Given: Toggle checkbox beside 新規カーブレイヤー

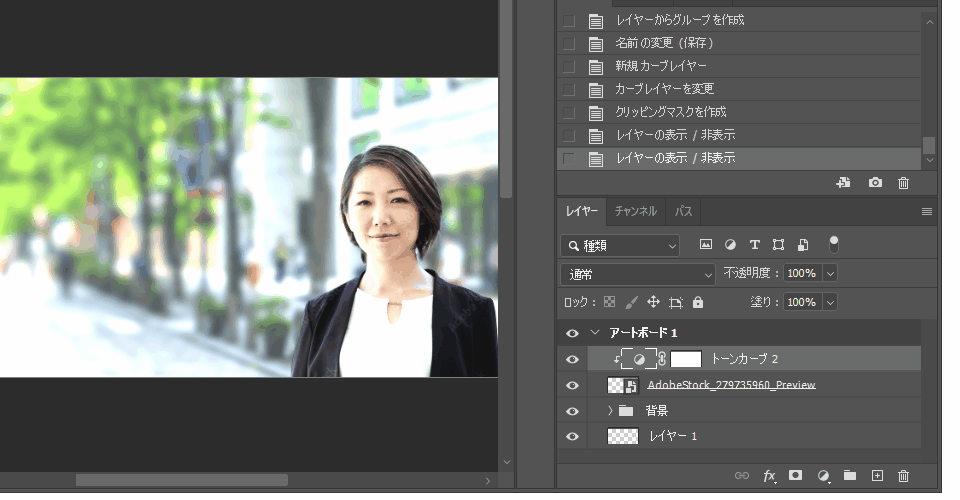Looking at the screenshot, I should pos(569,66).
